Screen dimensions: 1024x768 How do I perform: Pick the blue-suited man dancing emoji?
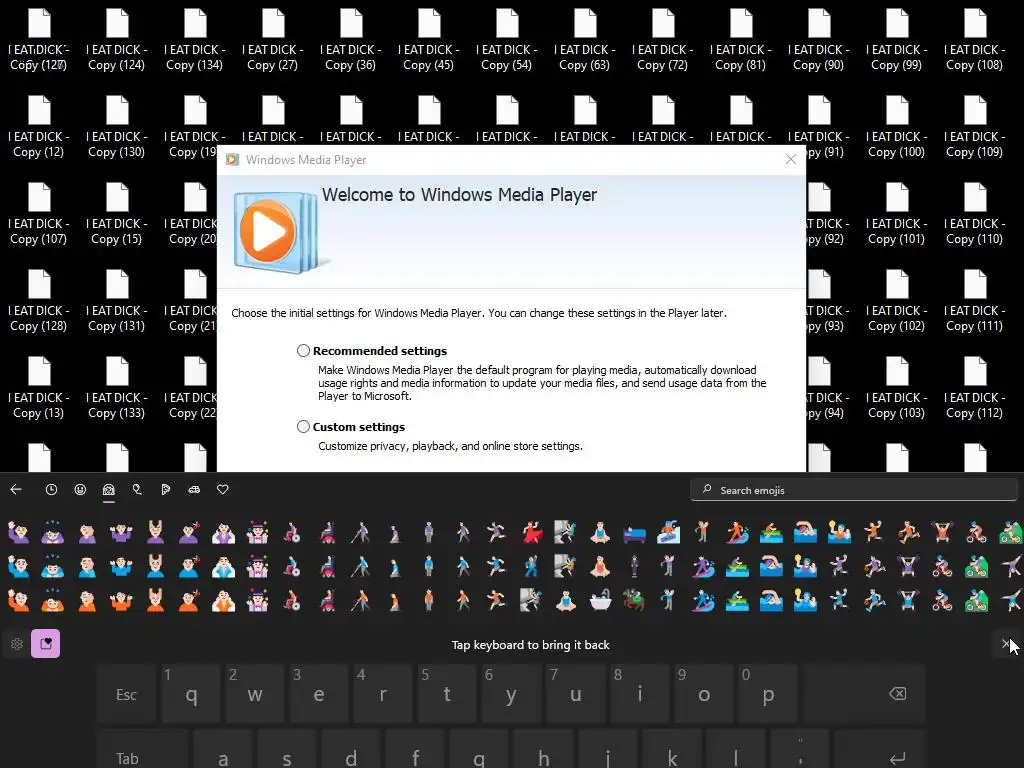[x=531, y=566]
